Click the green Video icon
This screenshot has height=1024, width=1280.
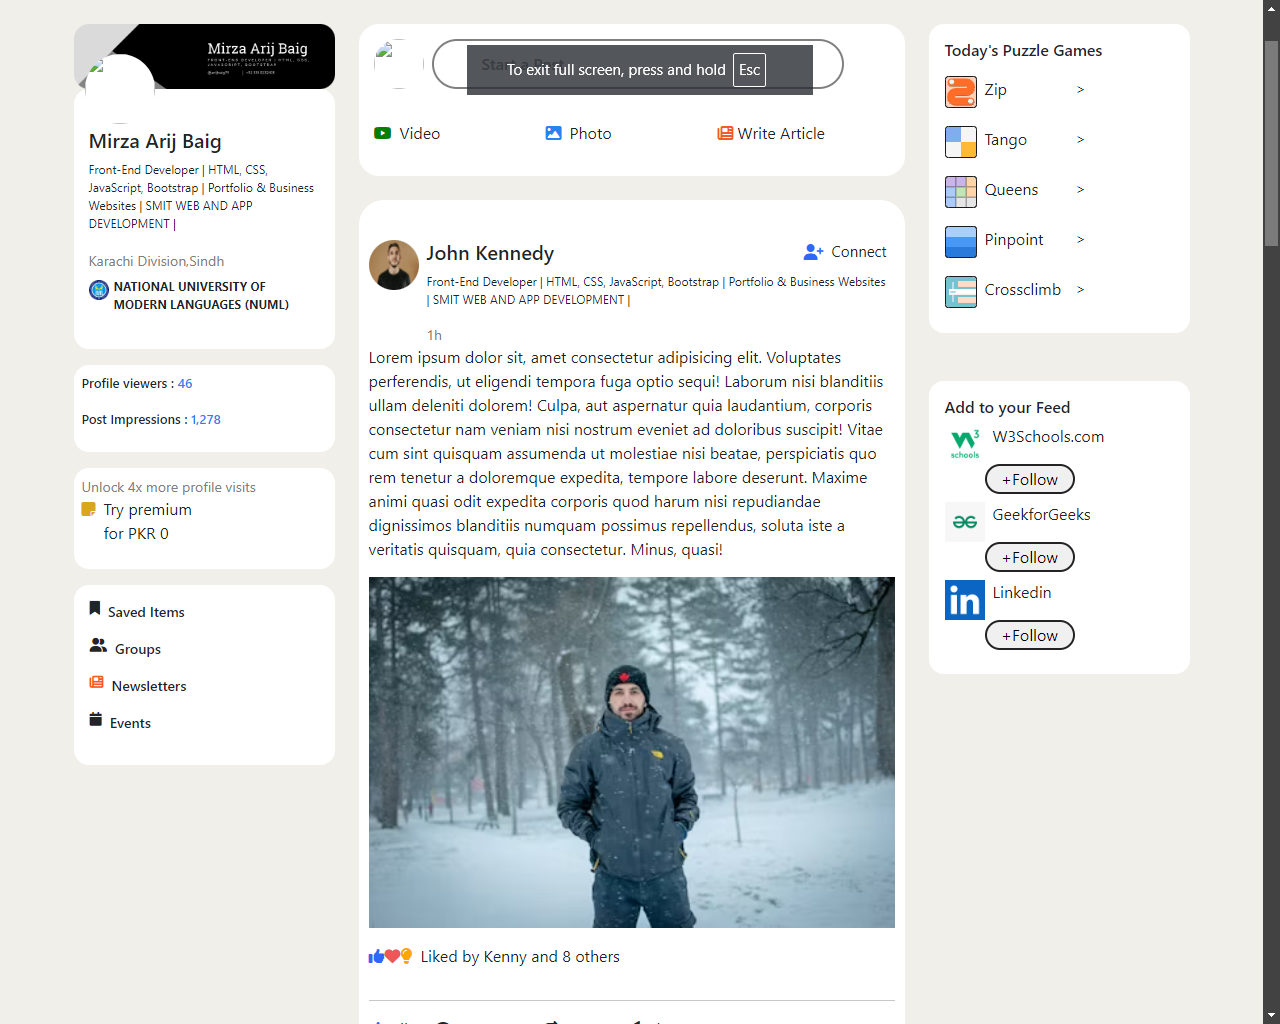coord(382,133)
